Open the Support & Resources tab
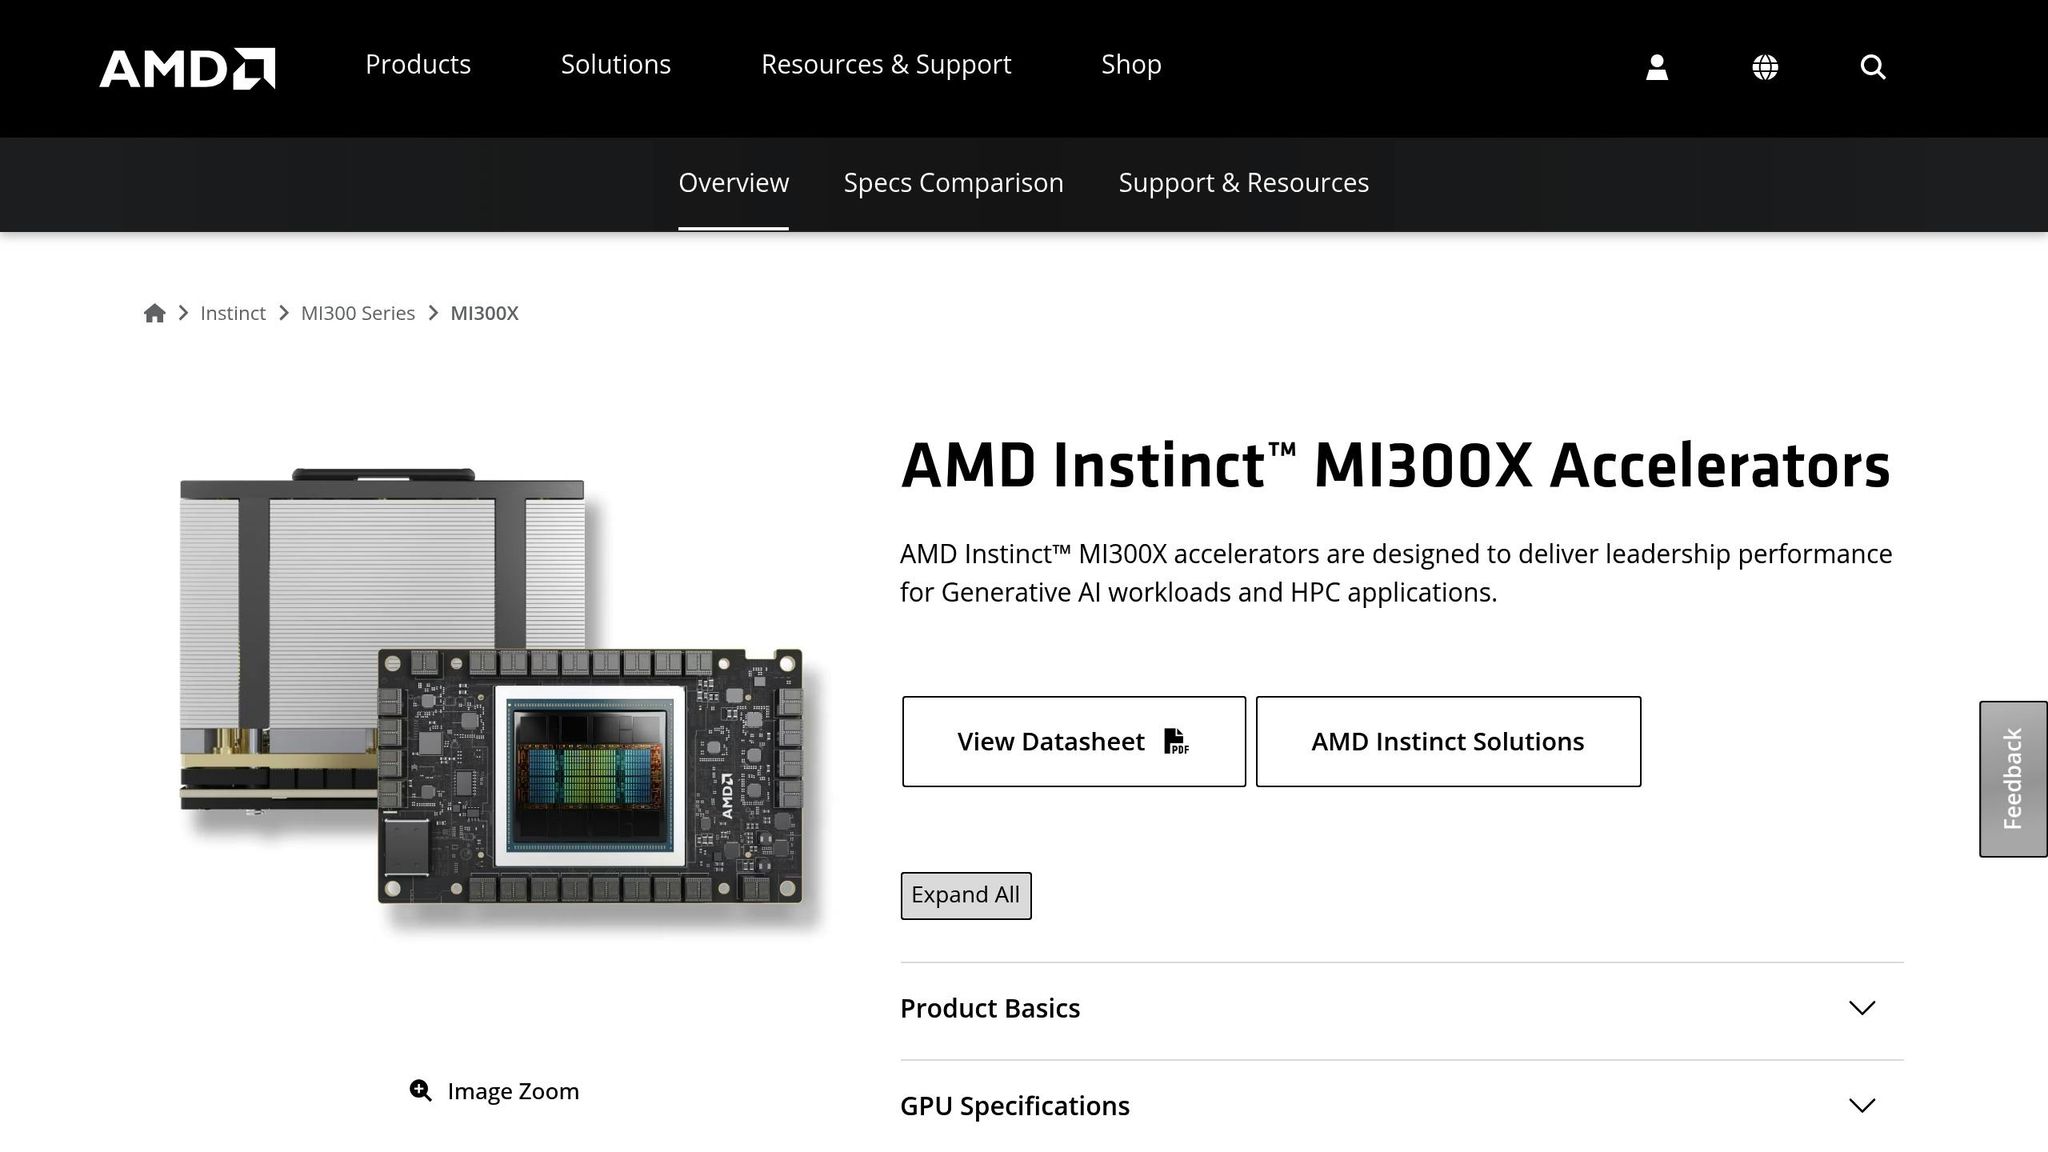This screenshot has height=1152, width=2048. click(x=1243, y=183)
